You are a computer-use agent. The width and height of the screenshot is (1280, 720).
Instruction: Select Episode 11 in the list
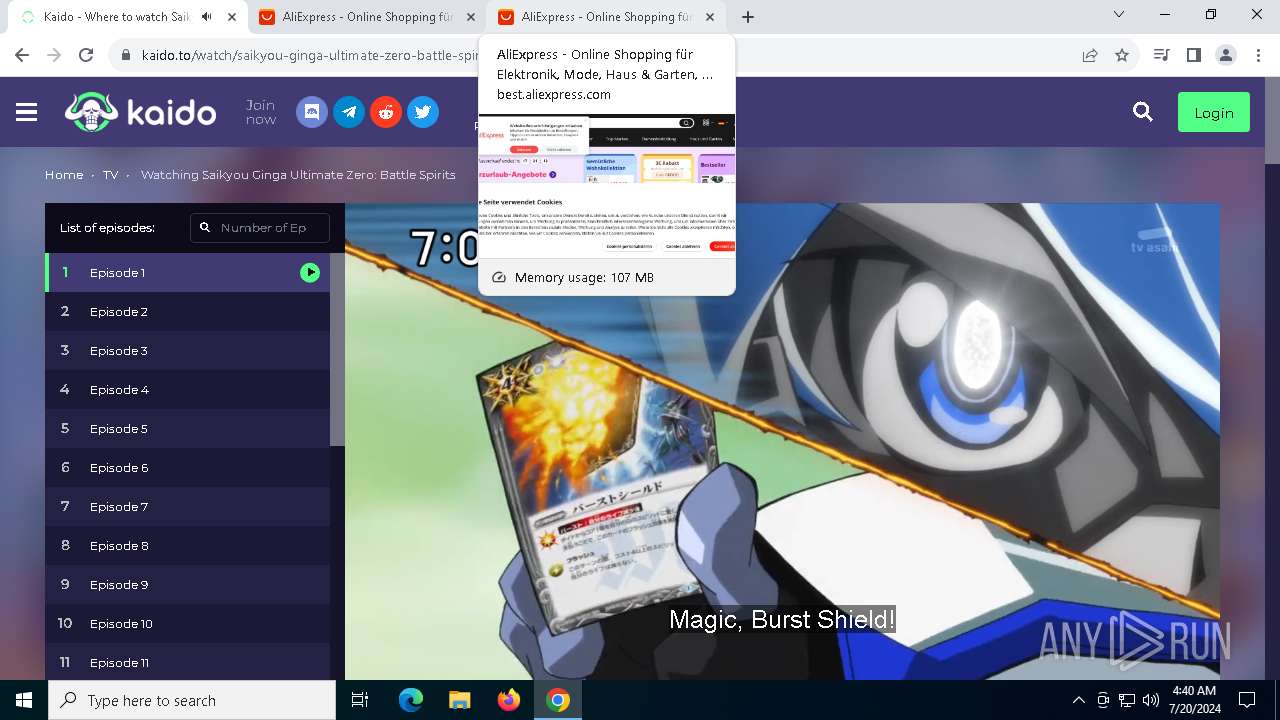(x=187, y=662)
